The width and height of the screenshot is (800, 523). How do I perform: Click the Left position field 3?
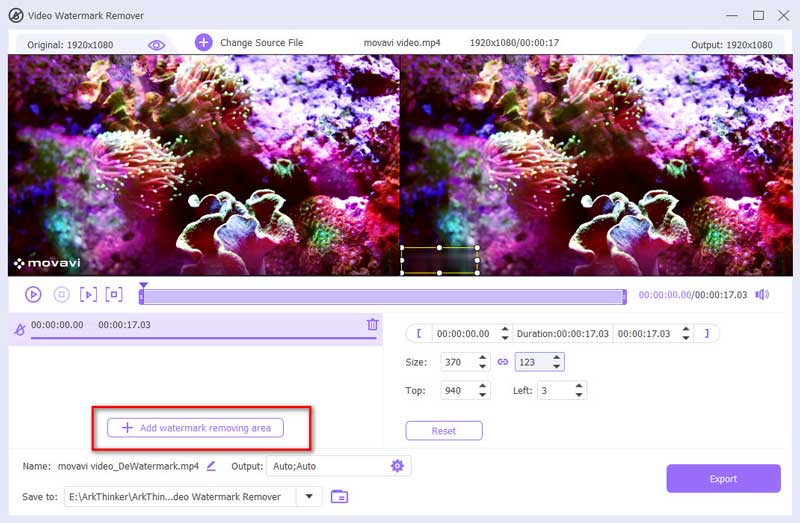pos(555,391)
